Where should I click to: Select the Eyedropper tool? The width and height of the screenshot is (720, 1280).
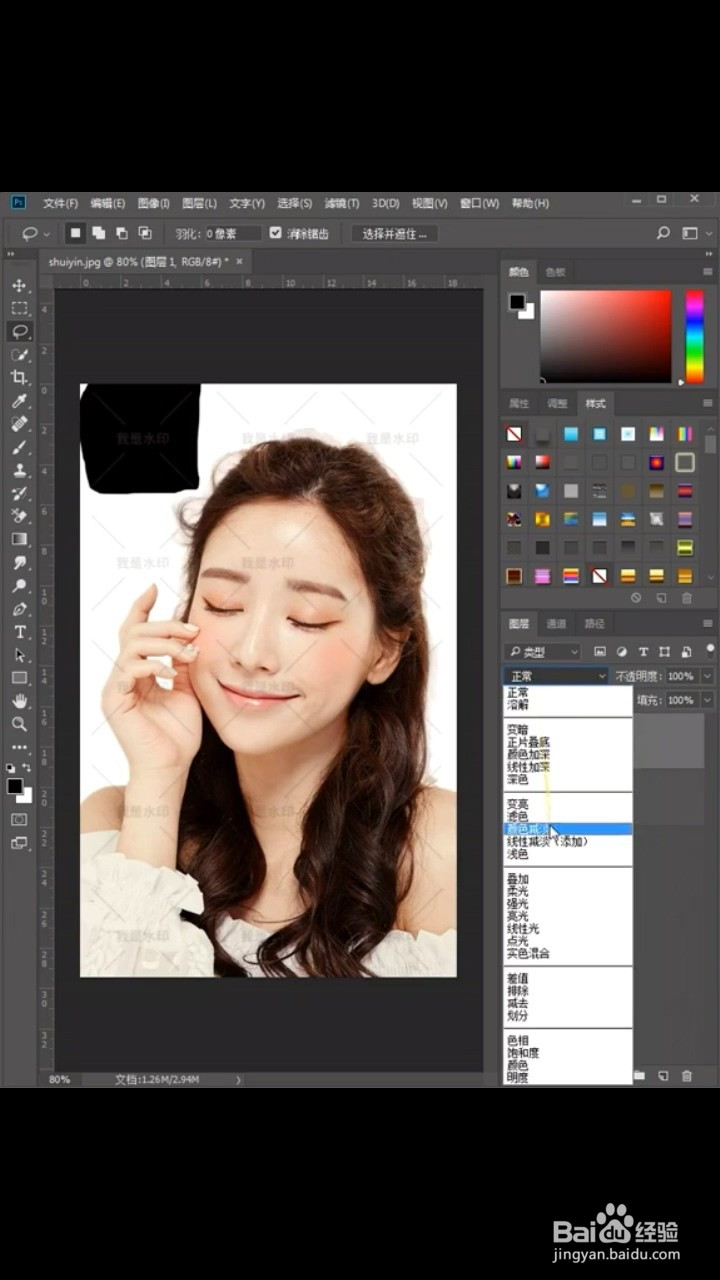(19, 401)
